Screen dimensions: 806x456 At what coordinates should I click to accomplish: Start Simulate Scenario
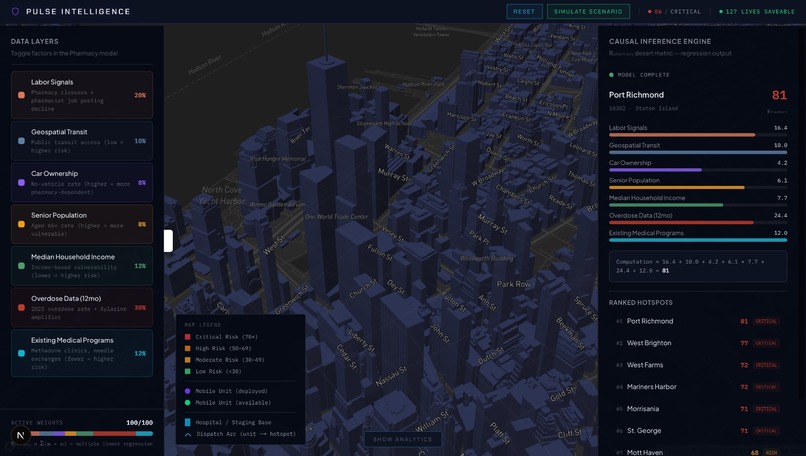[x=588, y=11]
